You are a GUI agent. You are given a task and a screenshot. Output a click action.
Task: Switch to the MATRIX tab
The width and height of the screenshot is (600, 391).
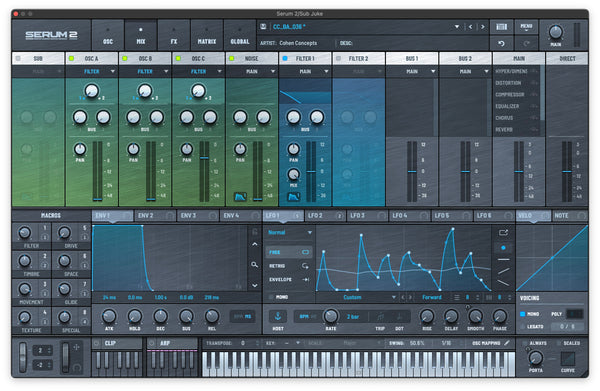[207, 35]
